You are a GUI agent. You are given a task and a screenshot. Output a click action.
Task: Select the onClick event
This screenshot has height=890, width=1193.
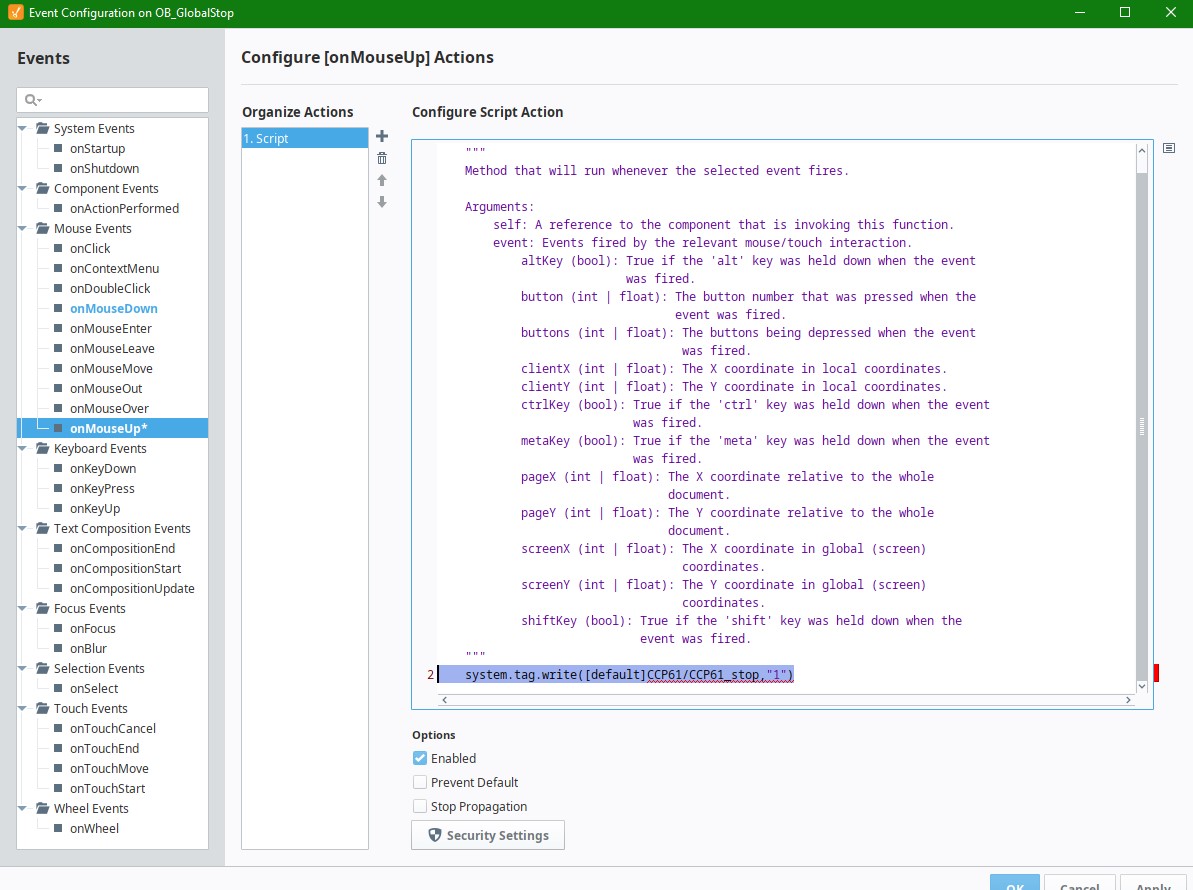pyautogui.click(x=90, y=249)
